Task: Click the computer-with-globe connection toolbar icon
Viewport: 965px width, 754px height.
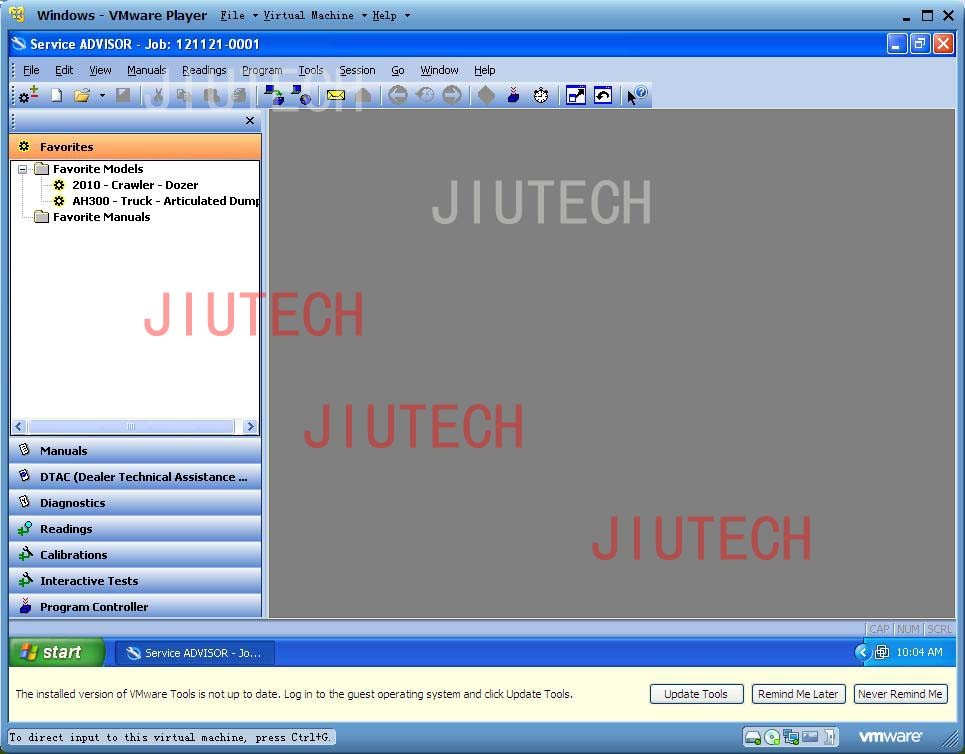Action: tap(301, 95)
